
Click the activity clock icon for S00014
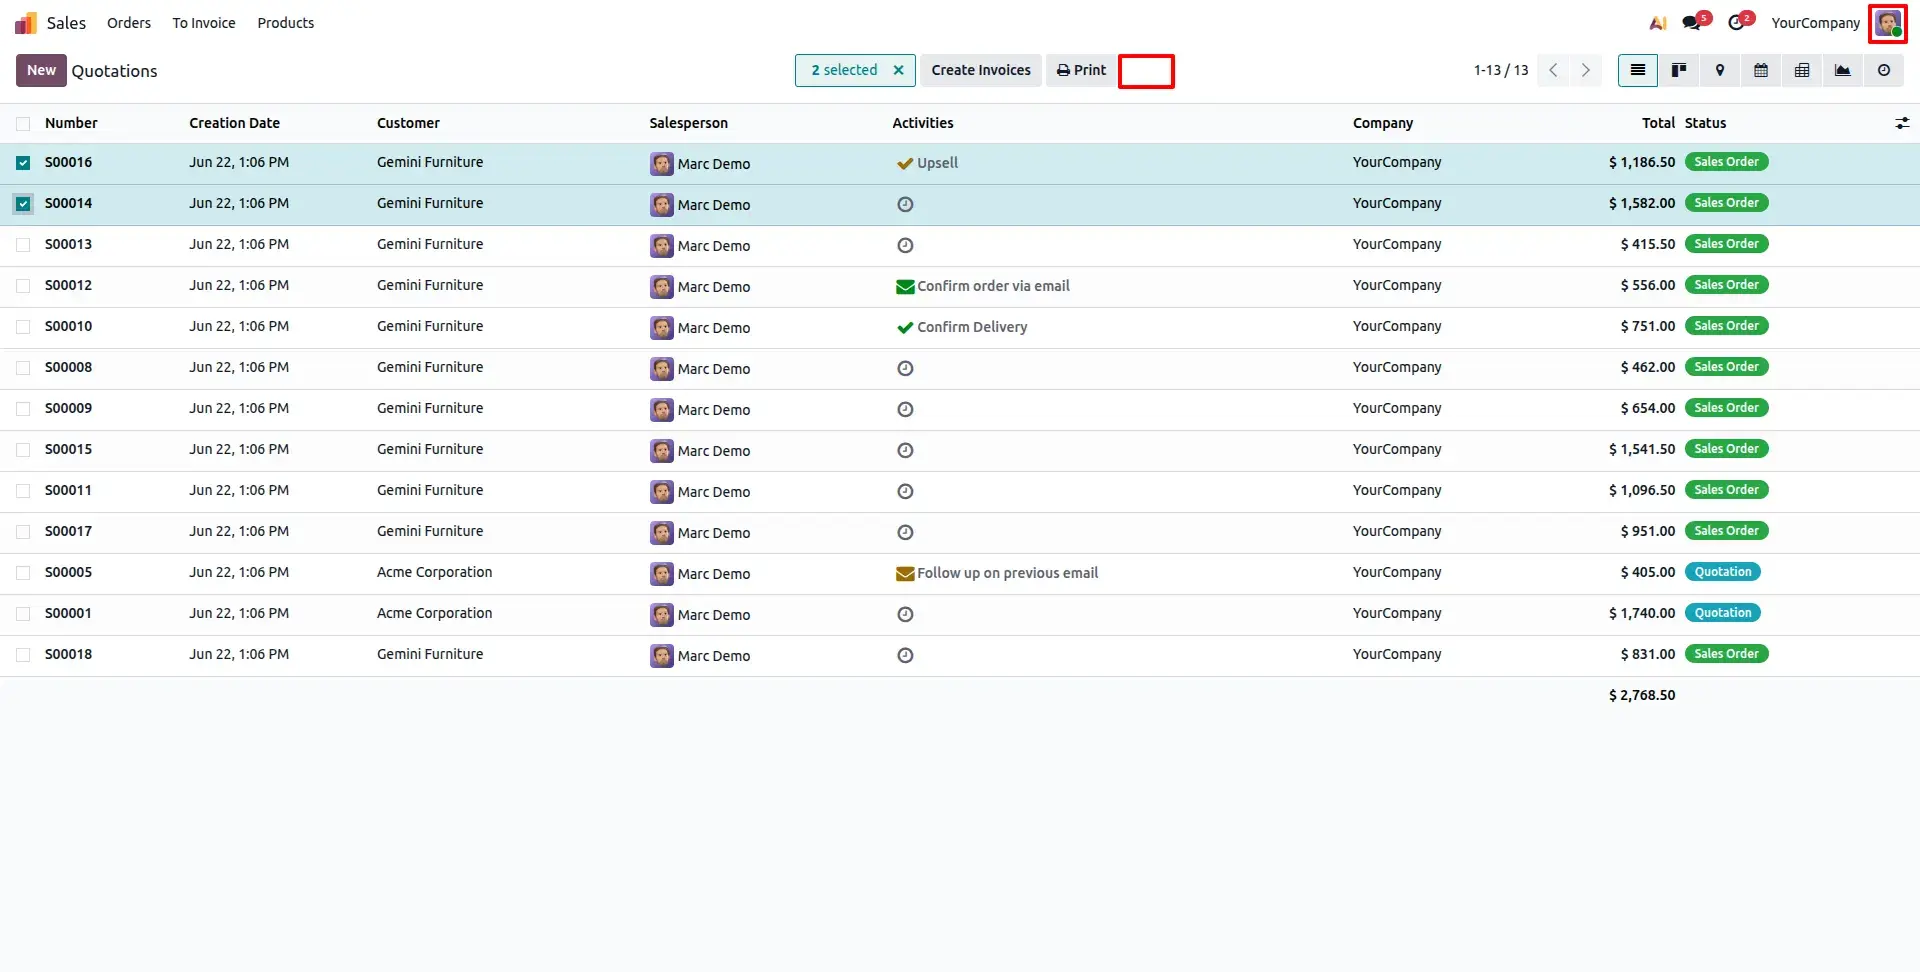(905, 204)
